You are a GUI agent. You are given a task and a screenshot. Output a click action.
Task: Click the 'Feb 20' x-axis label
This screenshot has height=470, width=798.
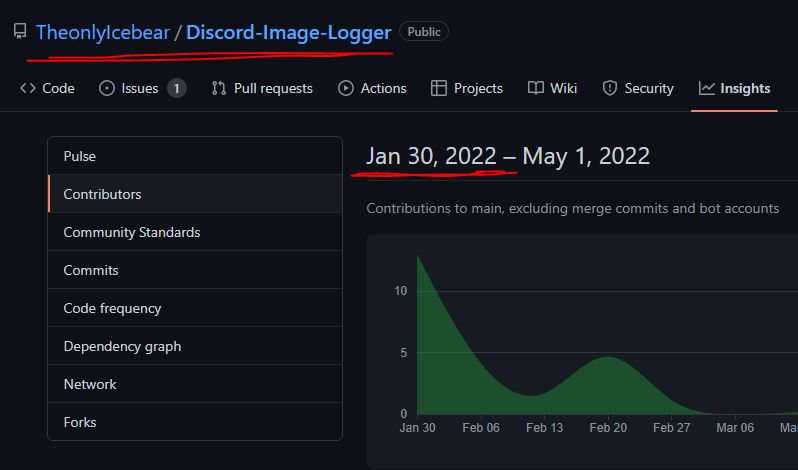pyautogui.click(x=608, y=428)
